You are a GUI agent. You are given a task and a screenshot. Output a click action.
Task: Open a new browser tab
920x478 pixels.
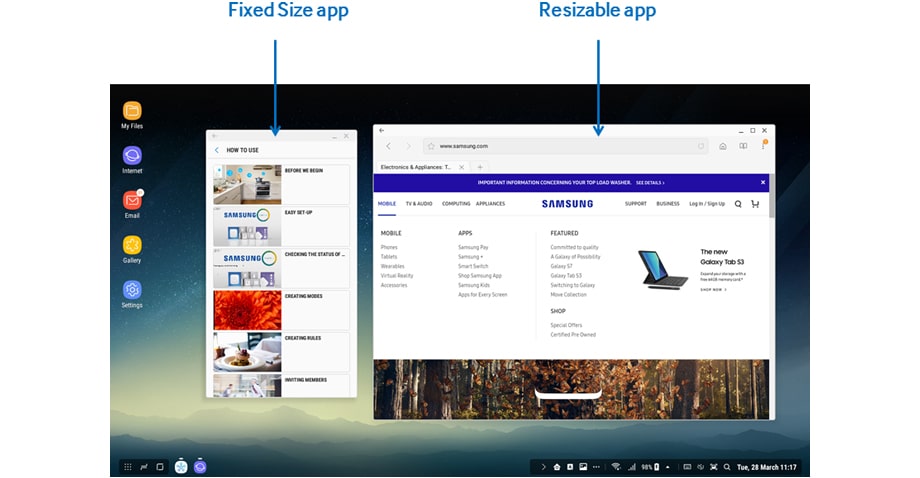479,167
